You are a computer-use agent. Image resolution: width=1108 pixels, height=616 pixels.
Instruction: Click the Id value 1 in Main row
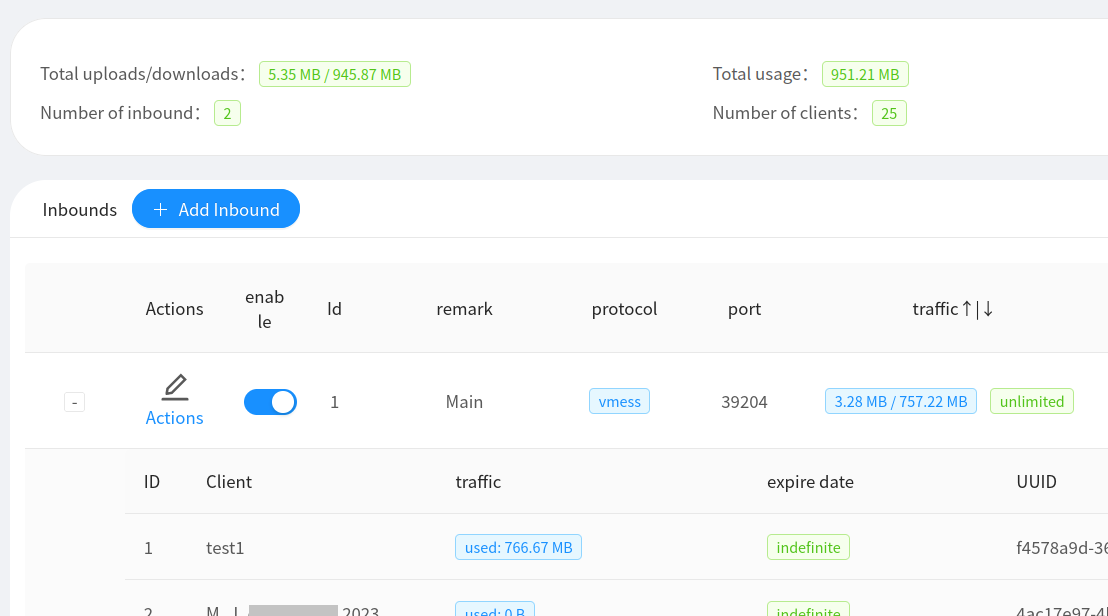click(x=334, y=402)
